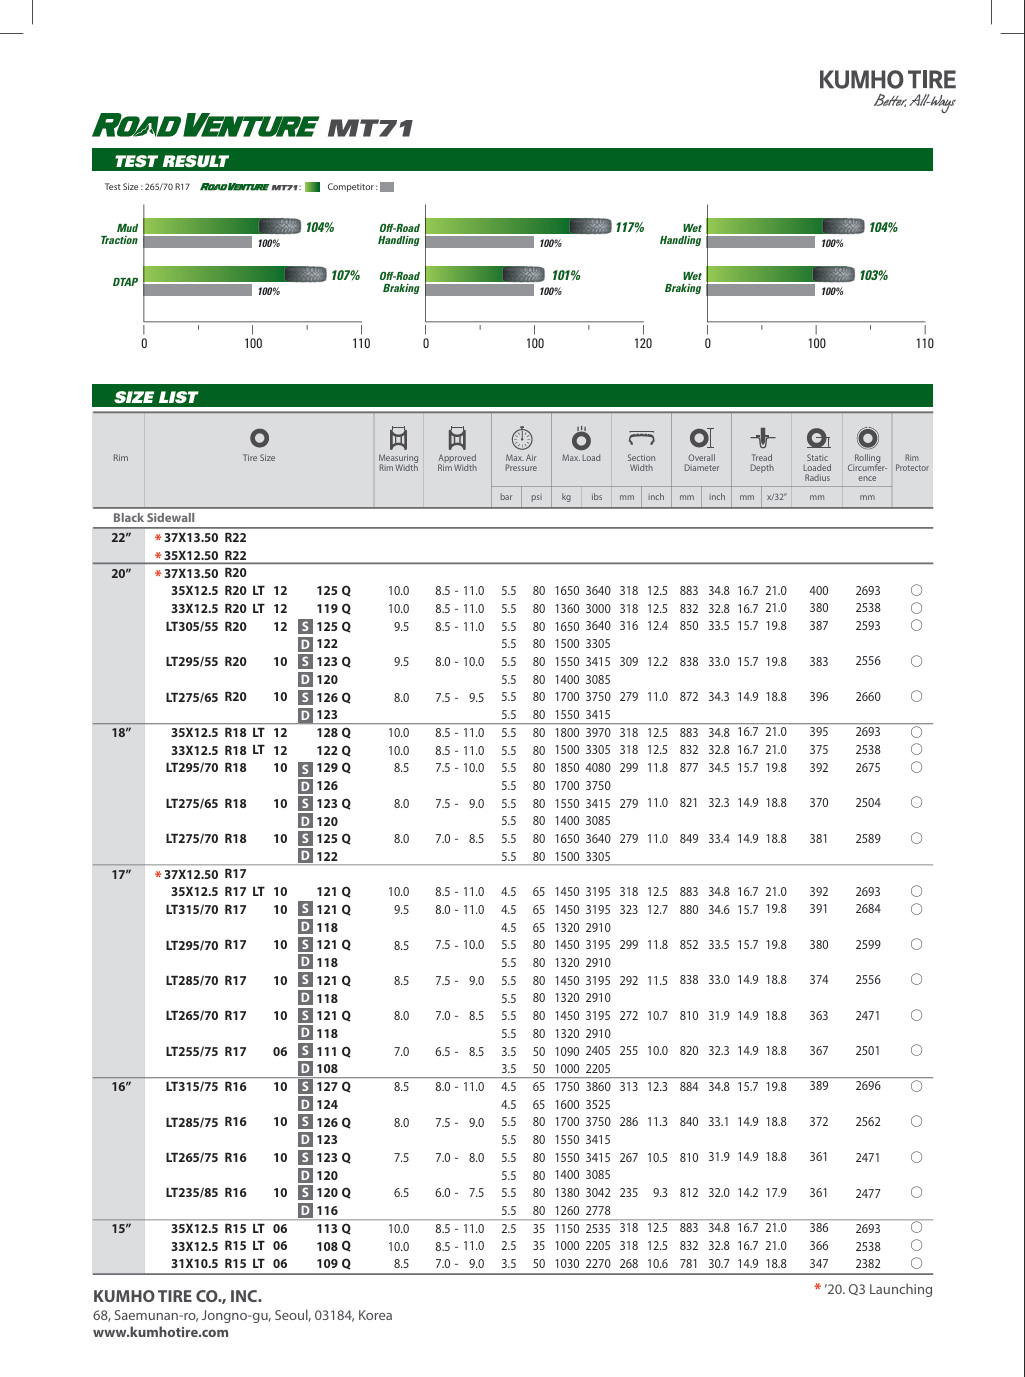Open the www.kumhotire.com link

click(x=161, y=1332)
